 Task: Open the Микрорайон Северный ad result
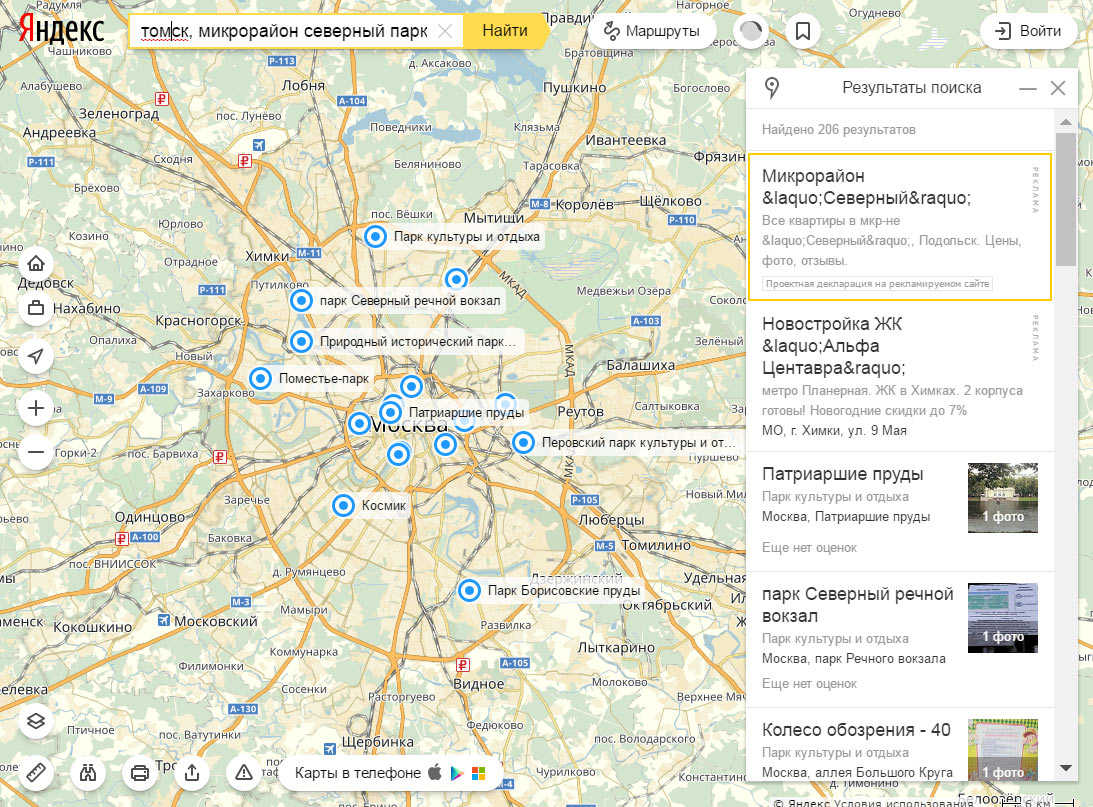tap(899, 227)
